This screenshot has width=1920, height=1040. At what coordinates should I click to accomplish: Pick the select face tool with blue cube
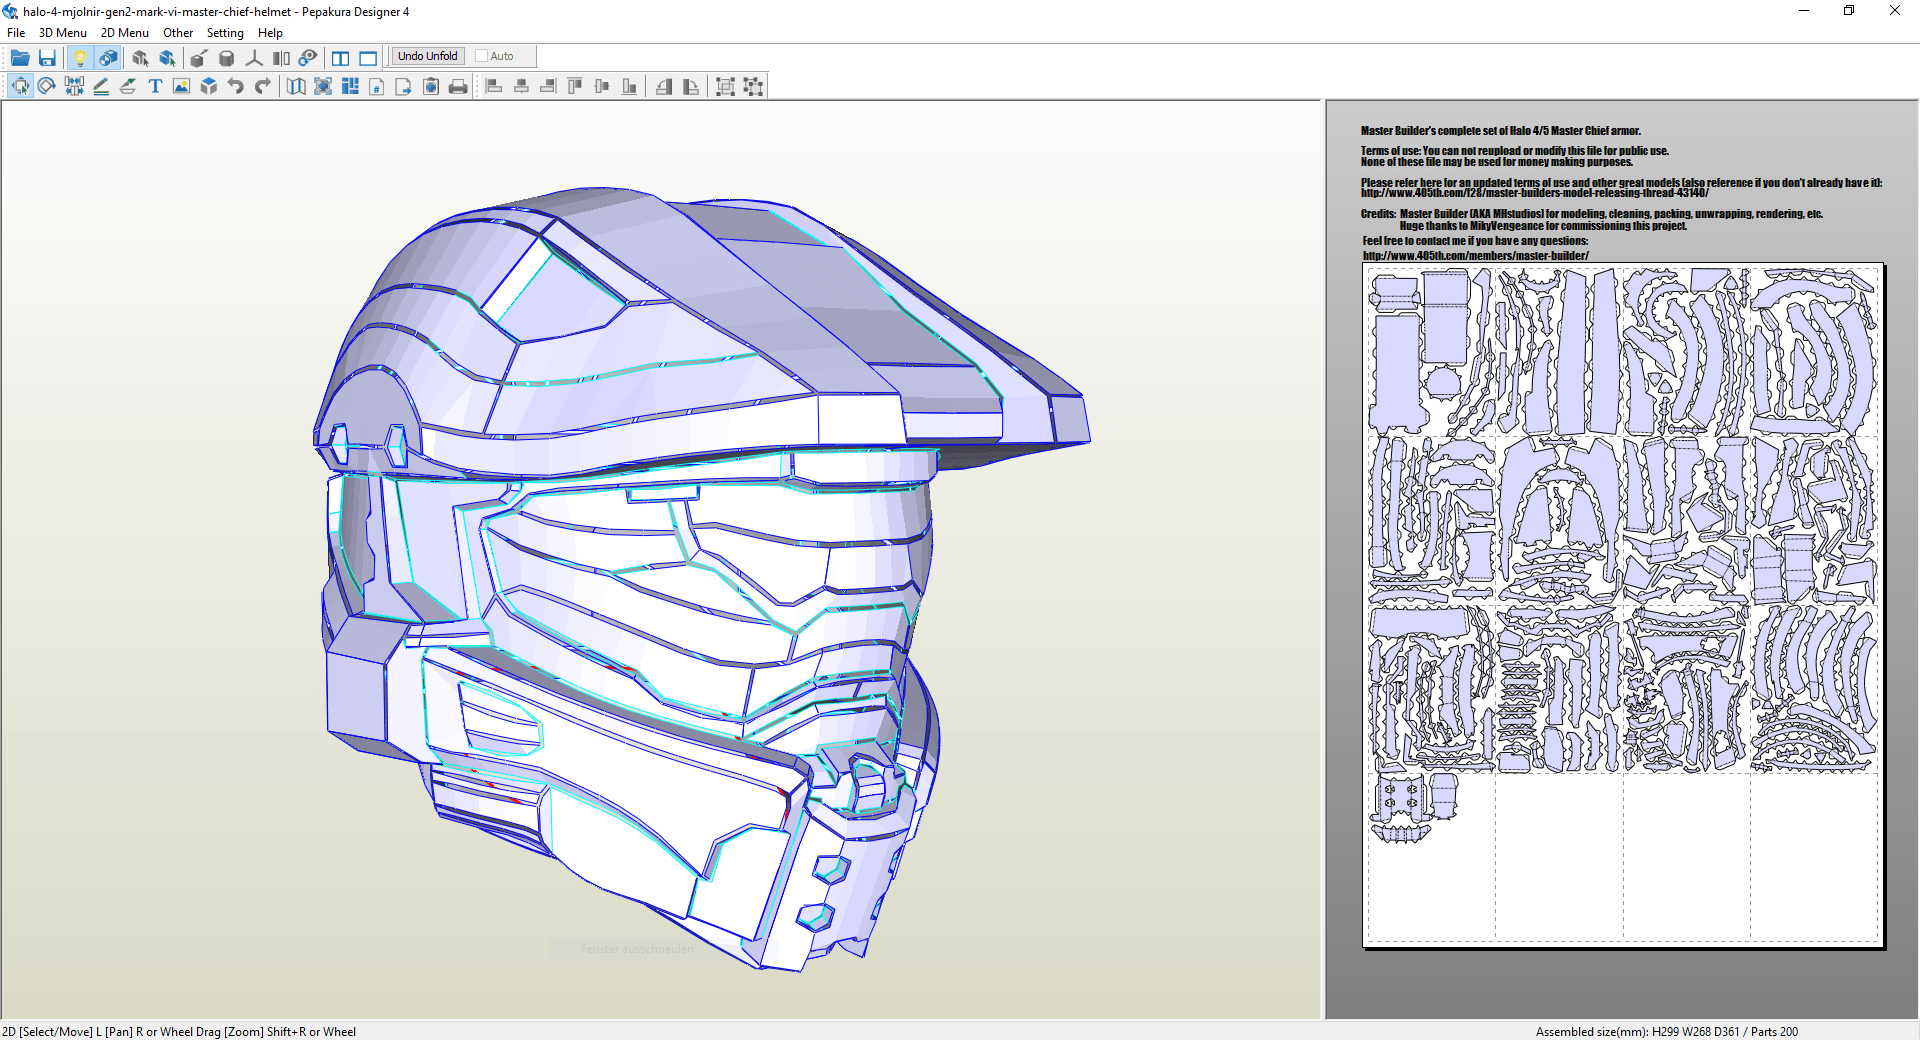point(167,58)
